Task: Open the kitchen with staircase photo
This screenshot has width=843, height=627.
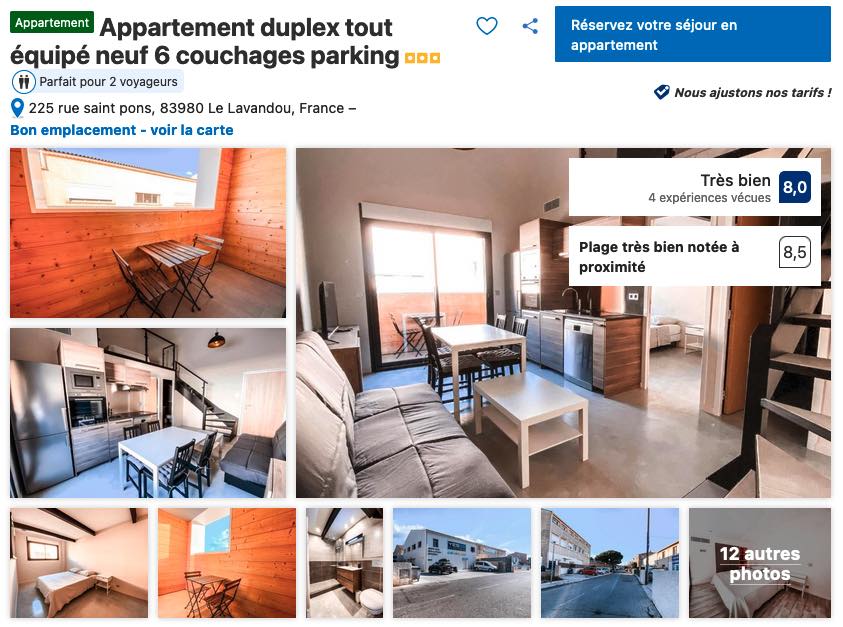Action: (x=148, y=413)
